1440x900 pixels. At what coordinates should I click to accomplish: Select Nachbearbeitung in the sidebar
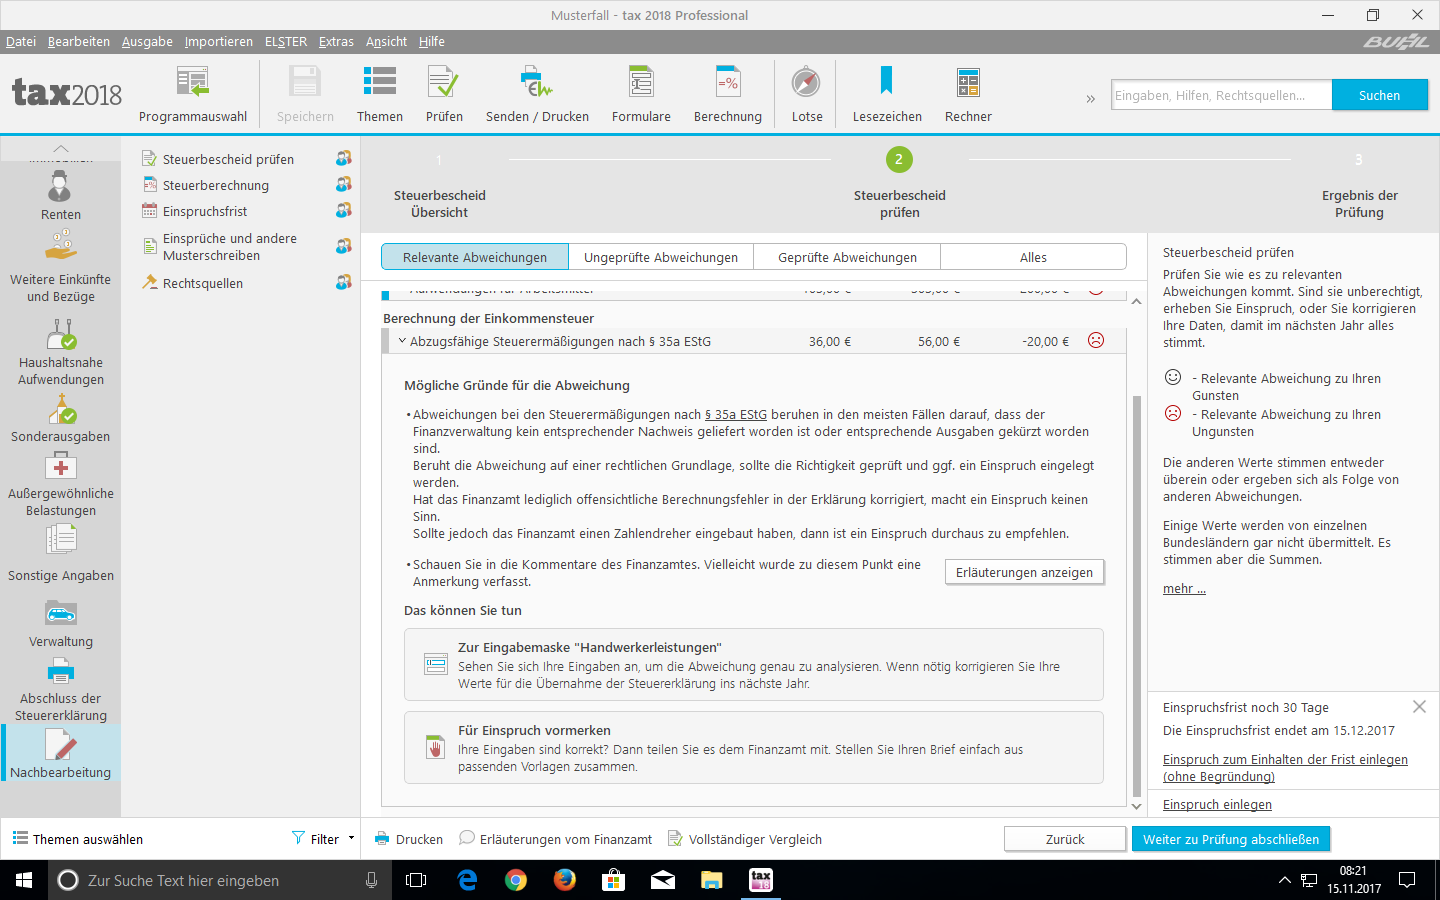(x=61, y=753)
